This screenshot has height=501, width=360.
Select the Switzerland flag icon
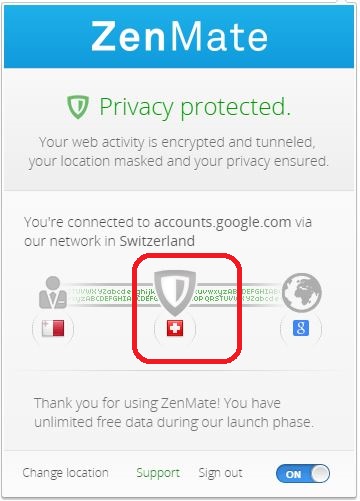(175, 328)
